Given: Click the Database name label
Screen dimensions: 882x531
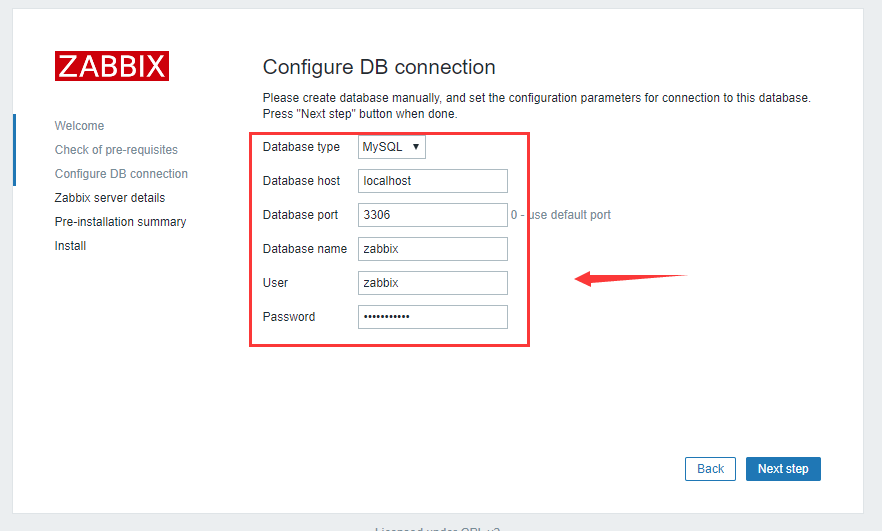Looking at the screenshot, I should click(305, 249).
